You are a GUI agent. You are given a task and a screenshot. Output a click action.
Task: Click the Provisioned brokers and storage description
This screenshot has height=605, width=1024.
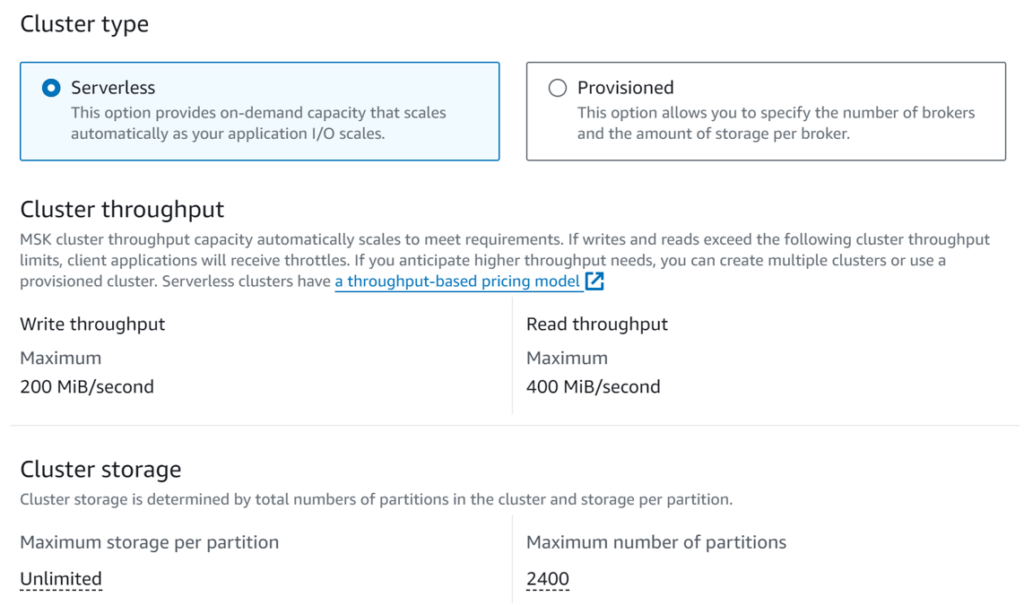click(x=776, y=123)
